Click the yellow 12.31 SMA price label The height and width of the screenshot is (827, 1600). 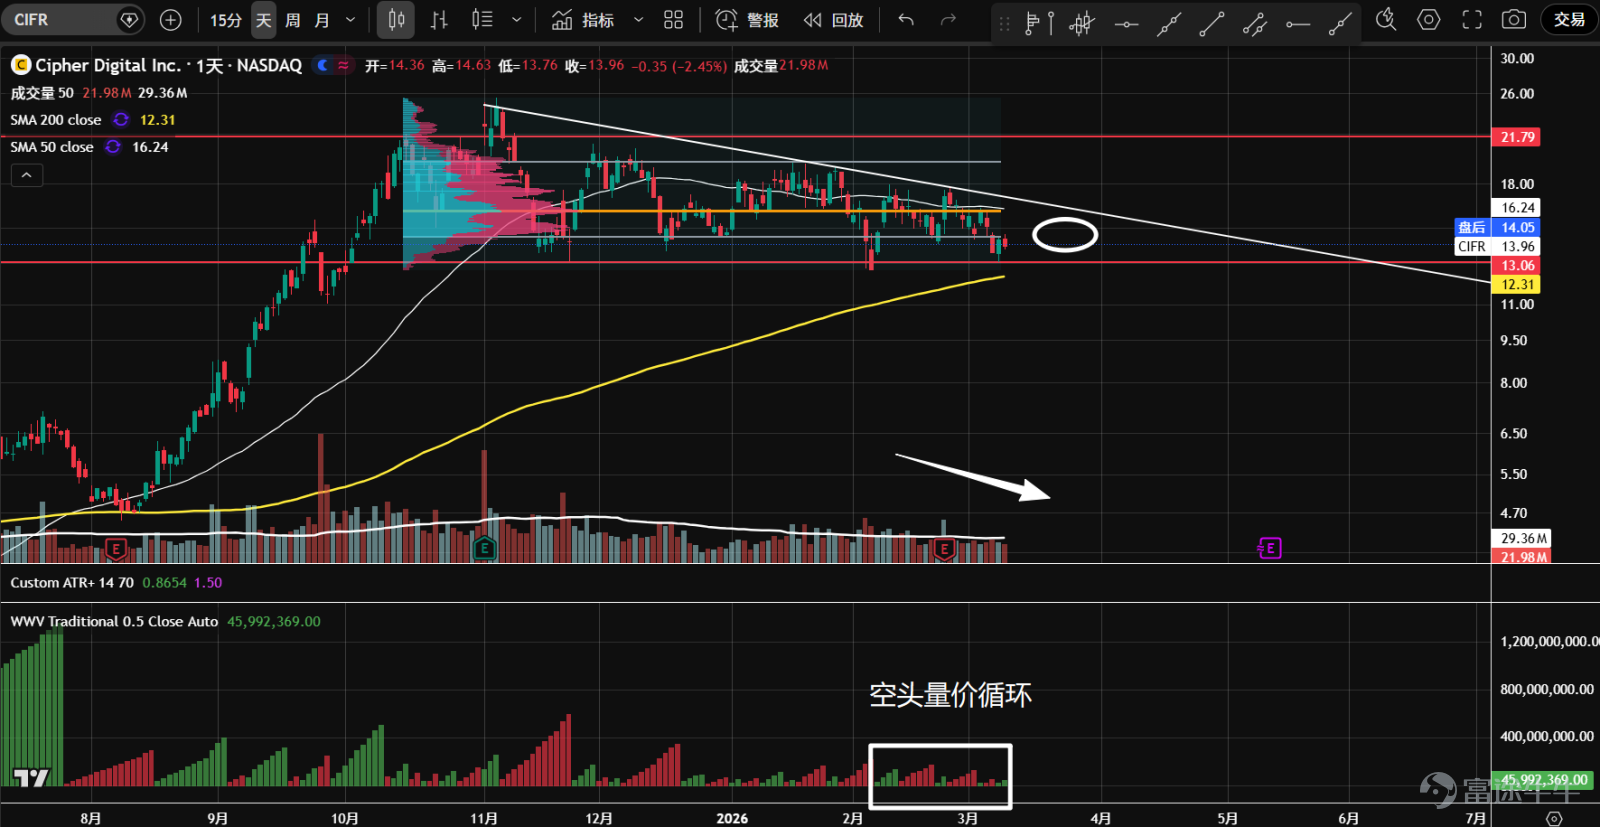(1518, 285)
